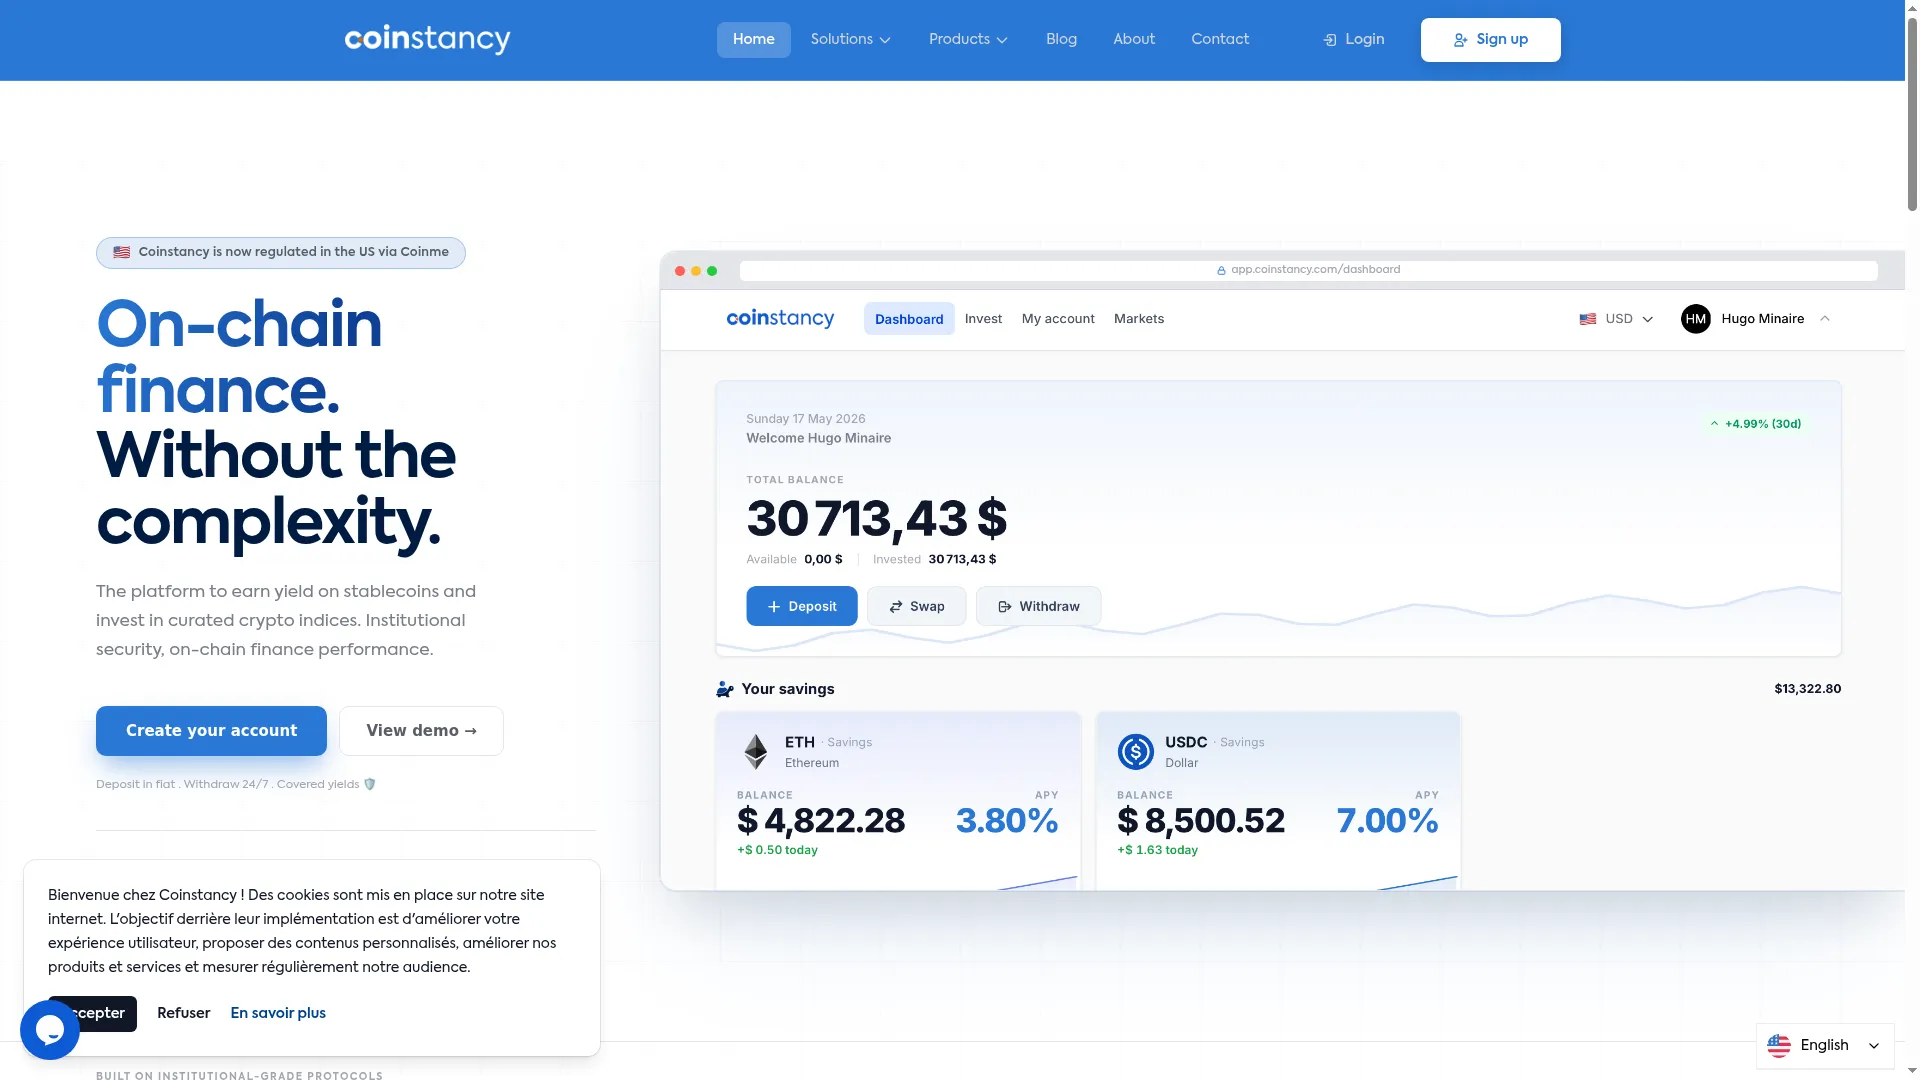
Task: Click the Welcome Hugo Minaire text
Action: (x=818, y=438)
